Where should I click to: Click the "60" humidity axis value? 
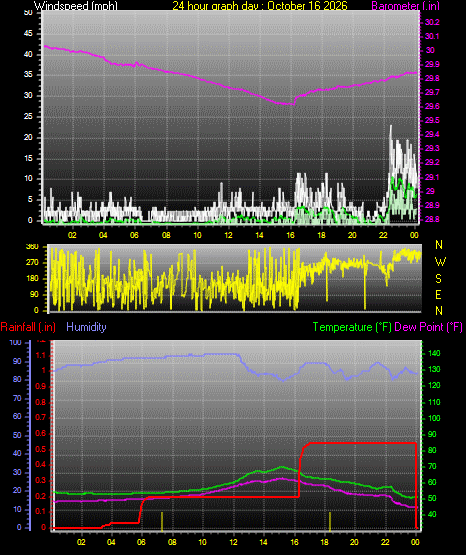pos(17,417)
